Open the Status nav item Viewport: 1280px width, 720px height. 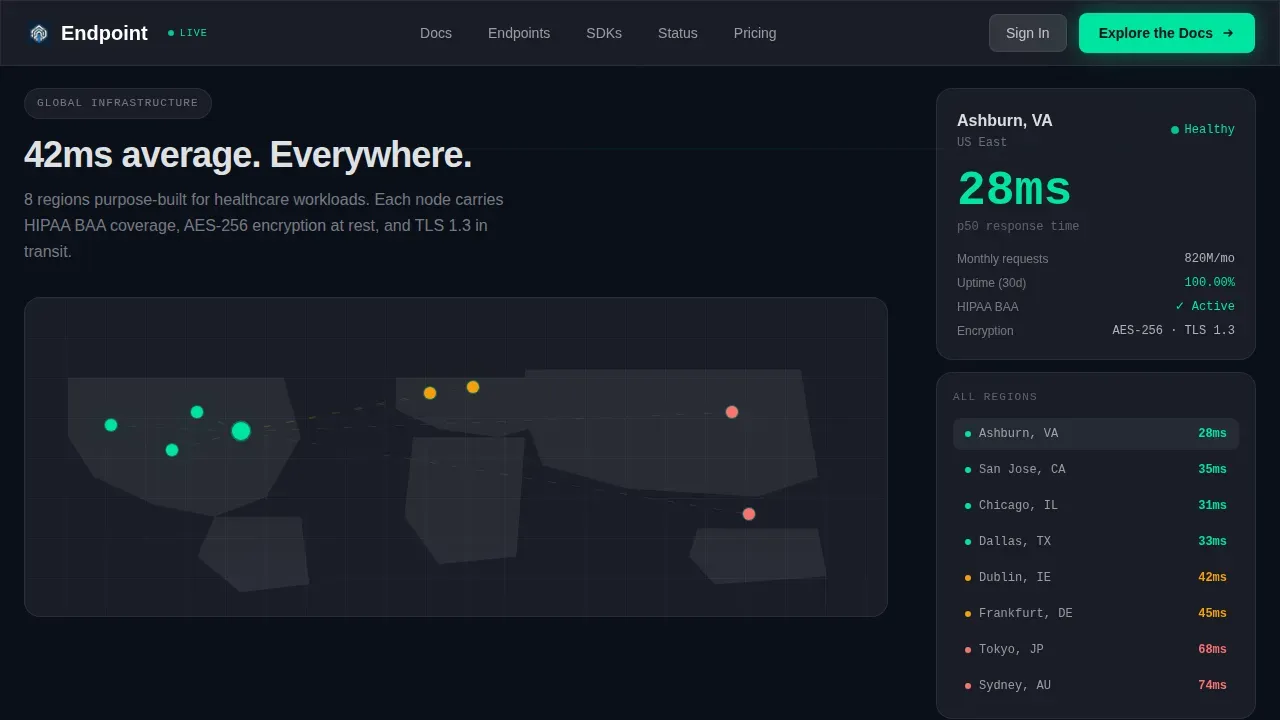(678, 33)
